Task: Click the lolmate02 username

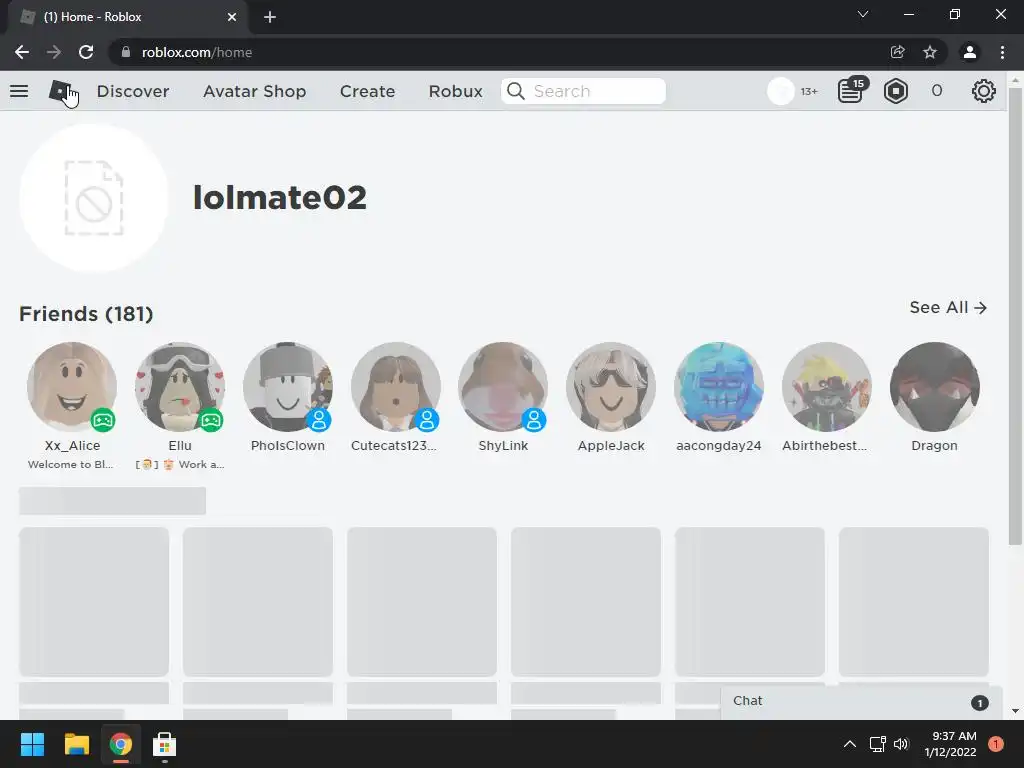Action: click(x=280, y=197)
